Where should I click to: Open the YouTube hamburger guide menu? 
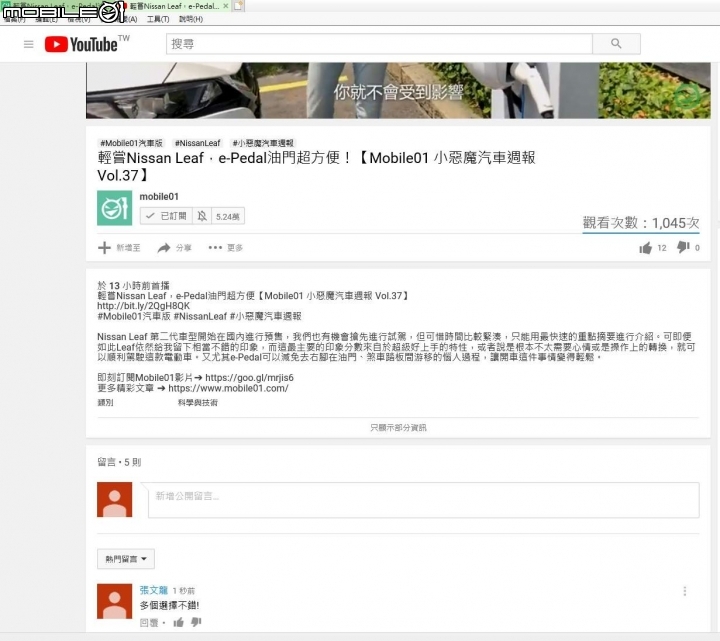28,44
